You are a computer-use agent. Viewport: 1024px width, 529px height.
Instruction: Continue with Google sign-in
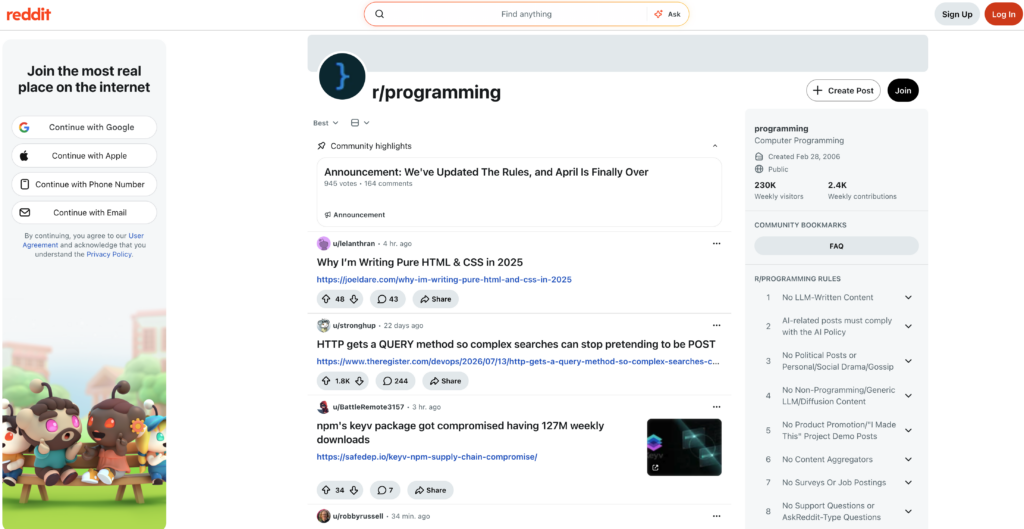click(84, 127)
